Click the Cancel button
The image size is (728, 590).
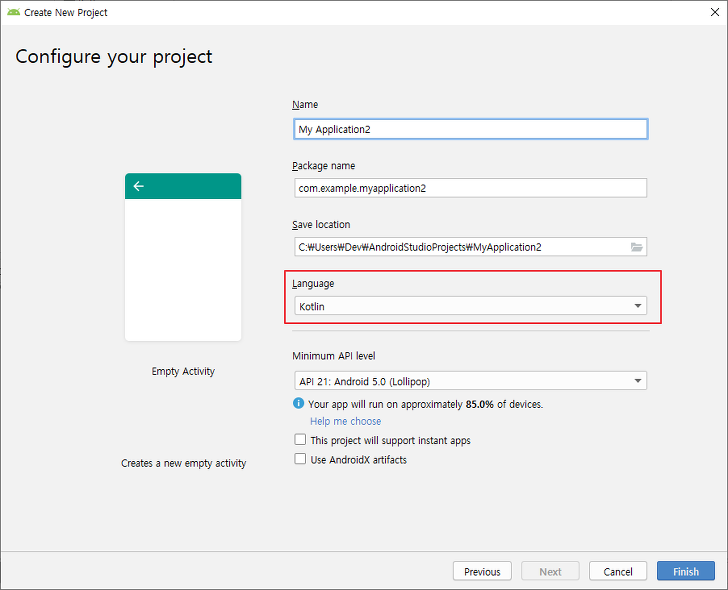tap(618, 571)
